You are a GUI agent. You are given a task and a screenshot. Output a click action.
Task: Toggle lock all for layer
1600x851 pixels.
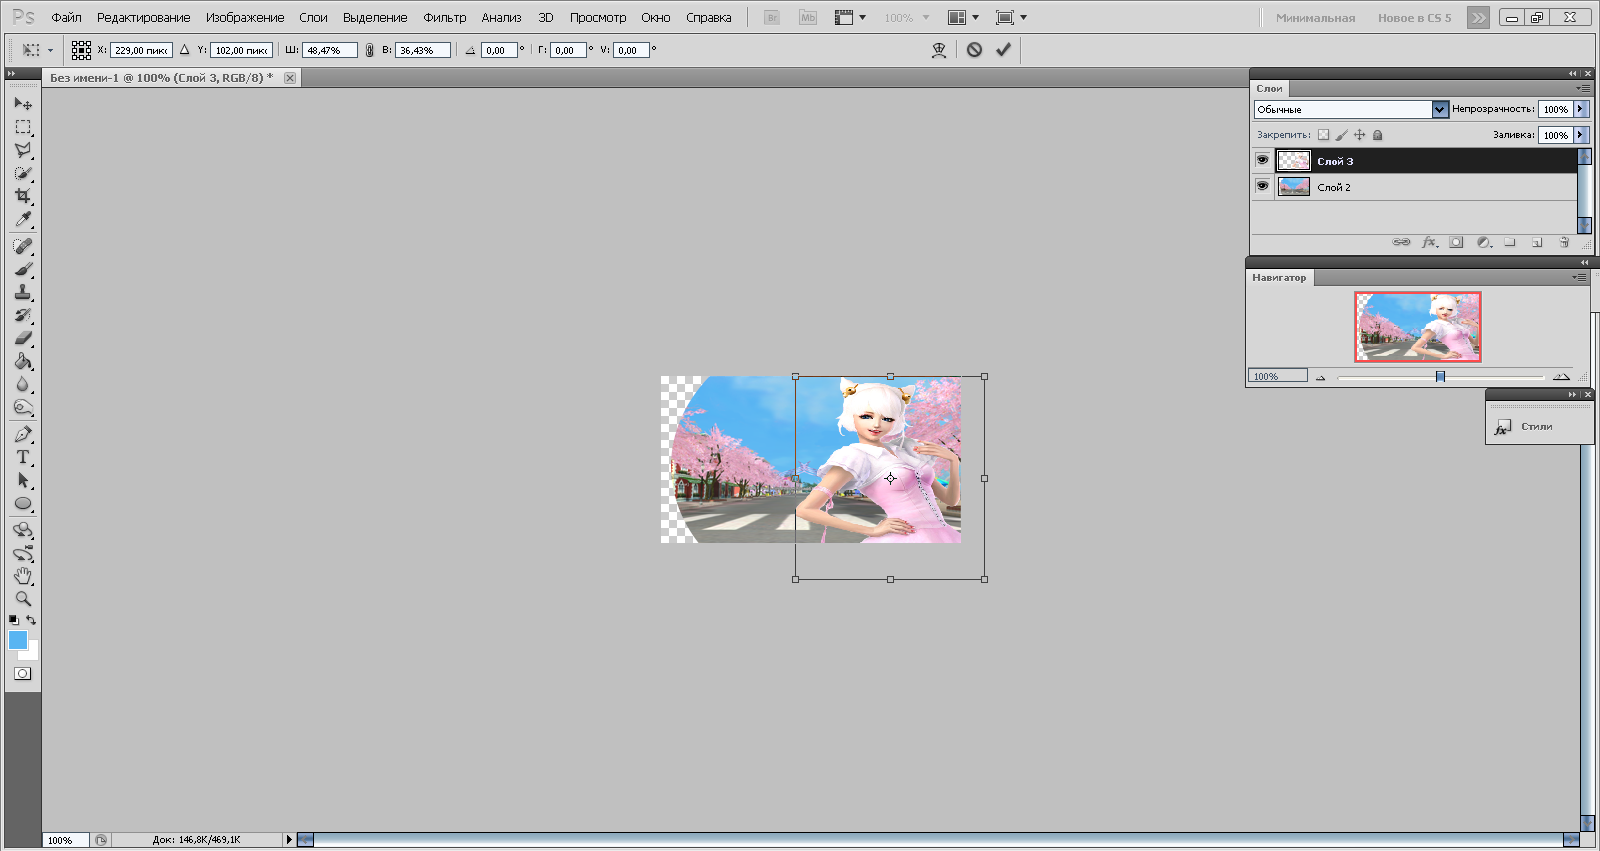(1377, 135)
